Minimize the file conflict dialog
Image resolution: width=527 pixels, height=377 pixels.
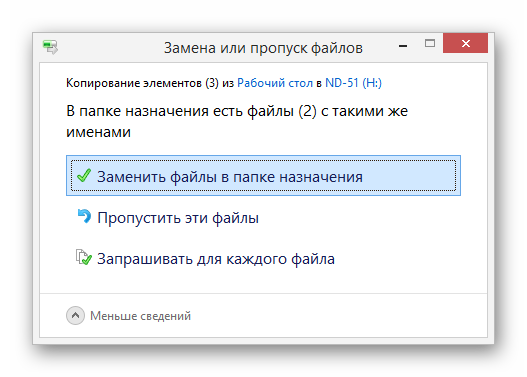[x=403, y=46]
